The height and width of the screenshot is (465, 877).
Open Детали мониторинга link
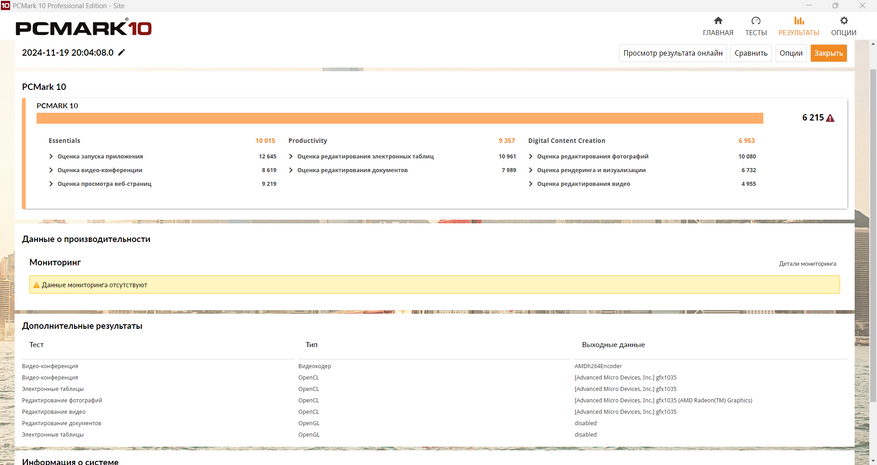(x=807, y=264)
